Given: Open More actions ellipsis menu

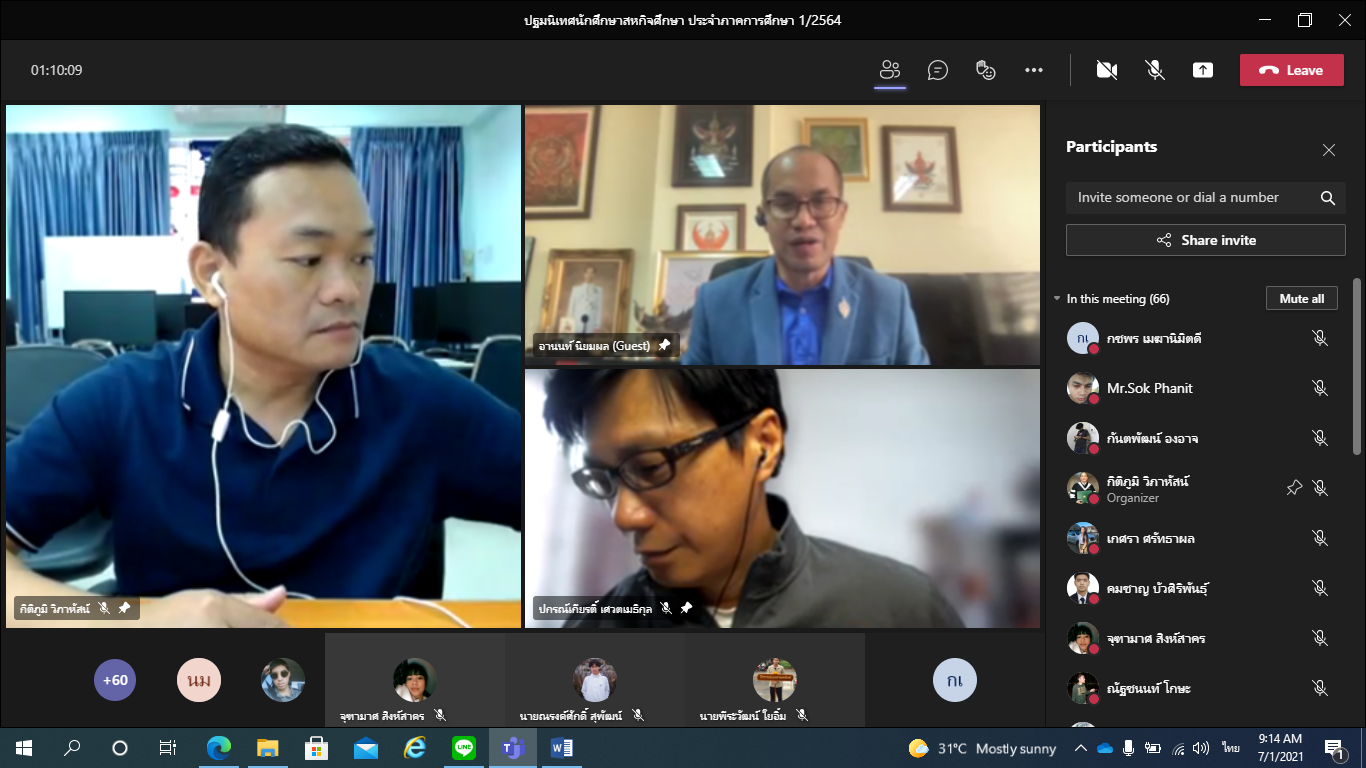Looking at the screenshot, I should 1034,70.
